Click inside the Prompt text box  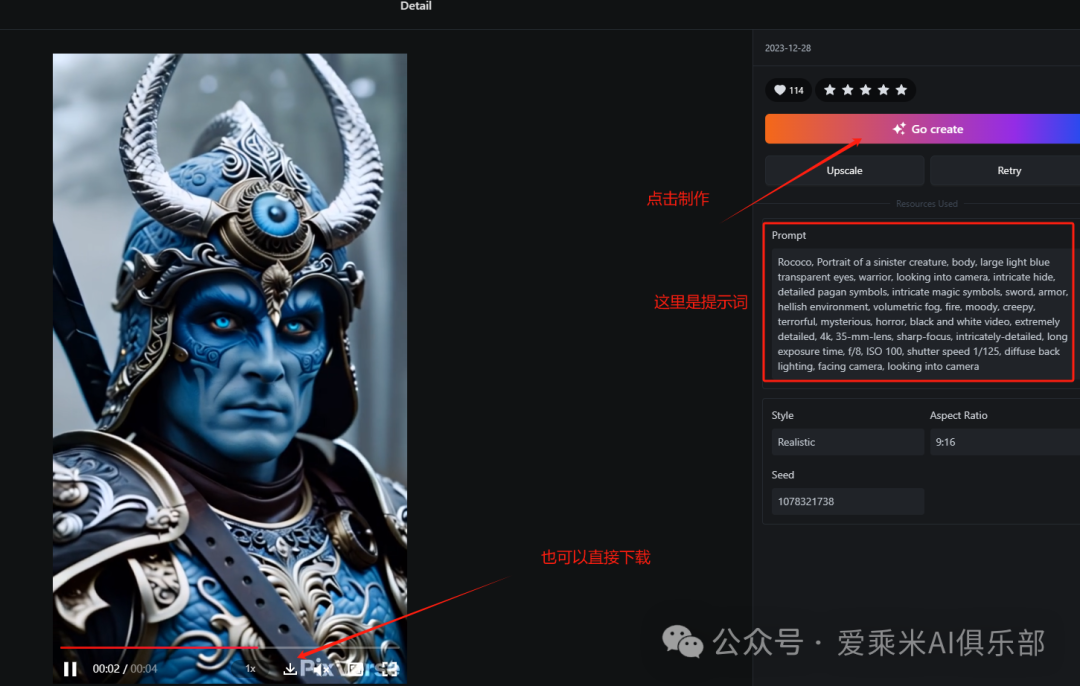pos(918,315)
